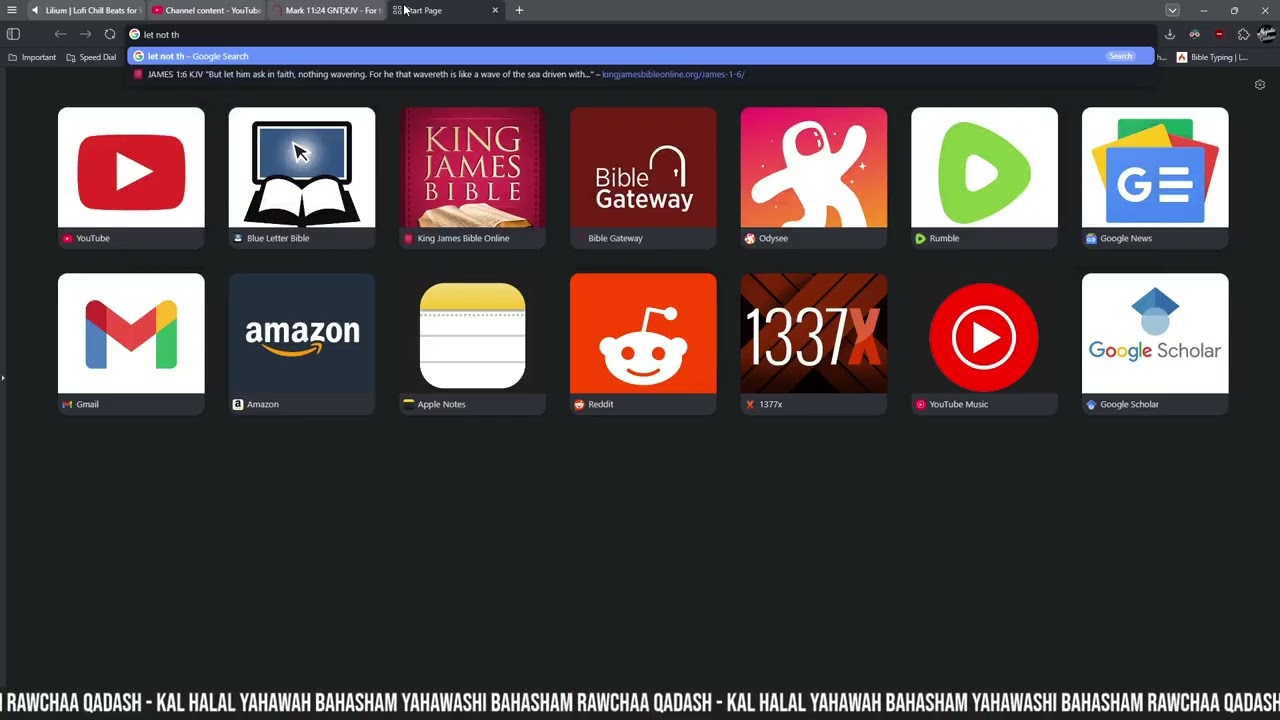Image resolution: width=1280 pixels, height=720 pixels.
Task: Switch to the Mark 11:24 GNT;KJV tab
Action: pyautogui.click(x=326, y=10)
